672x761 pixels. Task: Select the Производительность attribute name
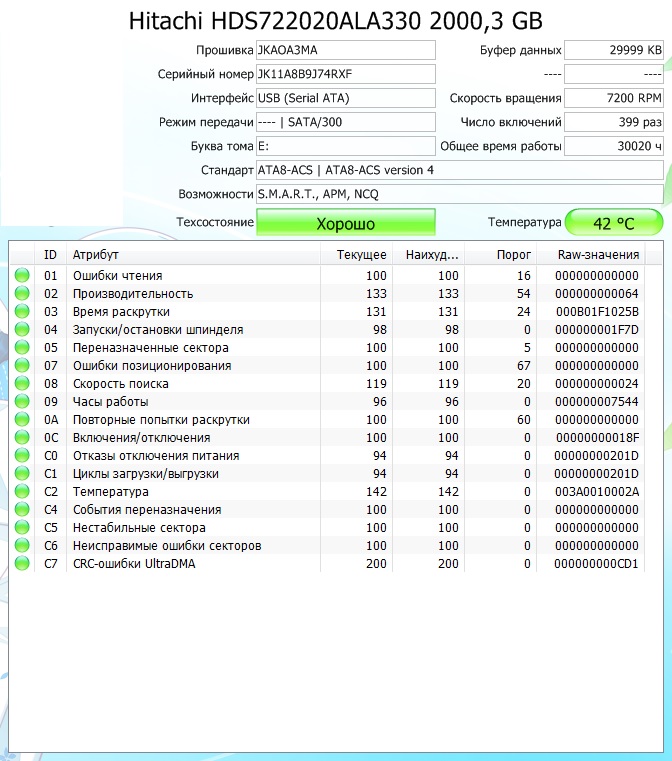pyautogui.click(x=133, y=293)
